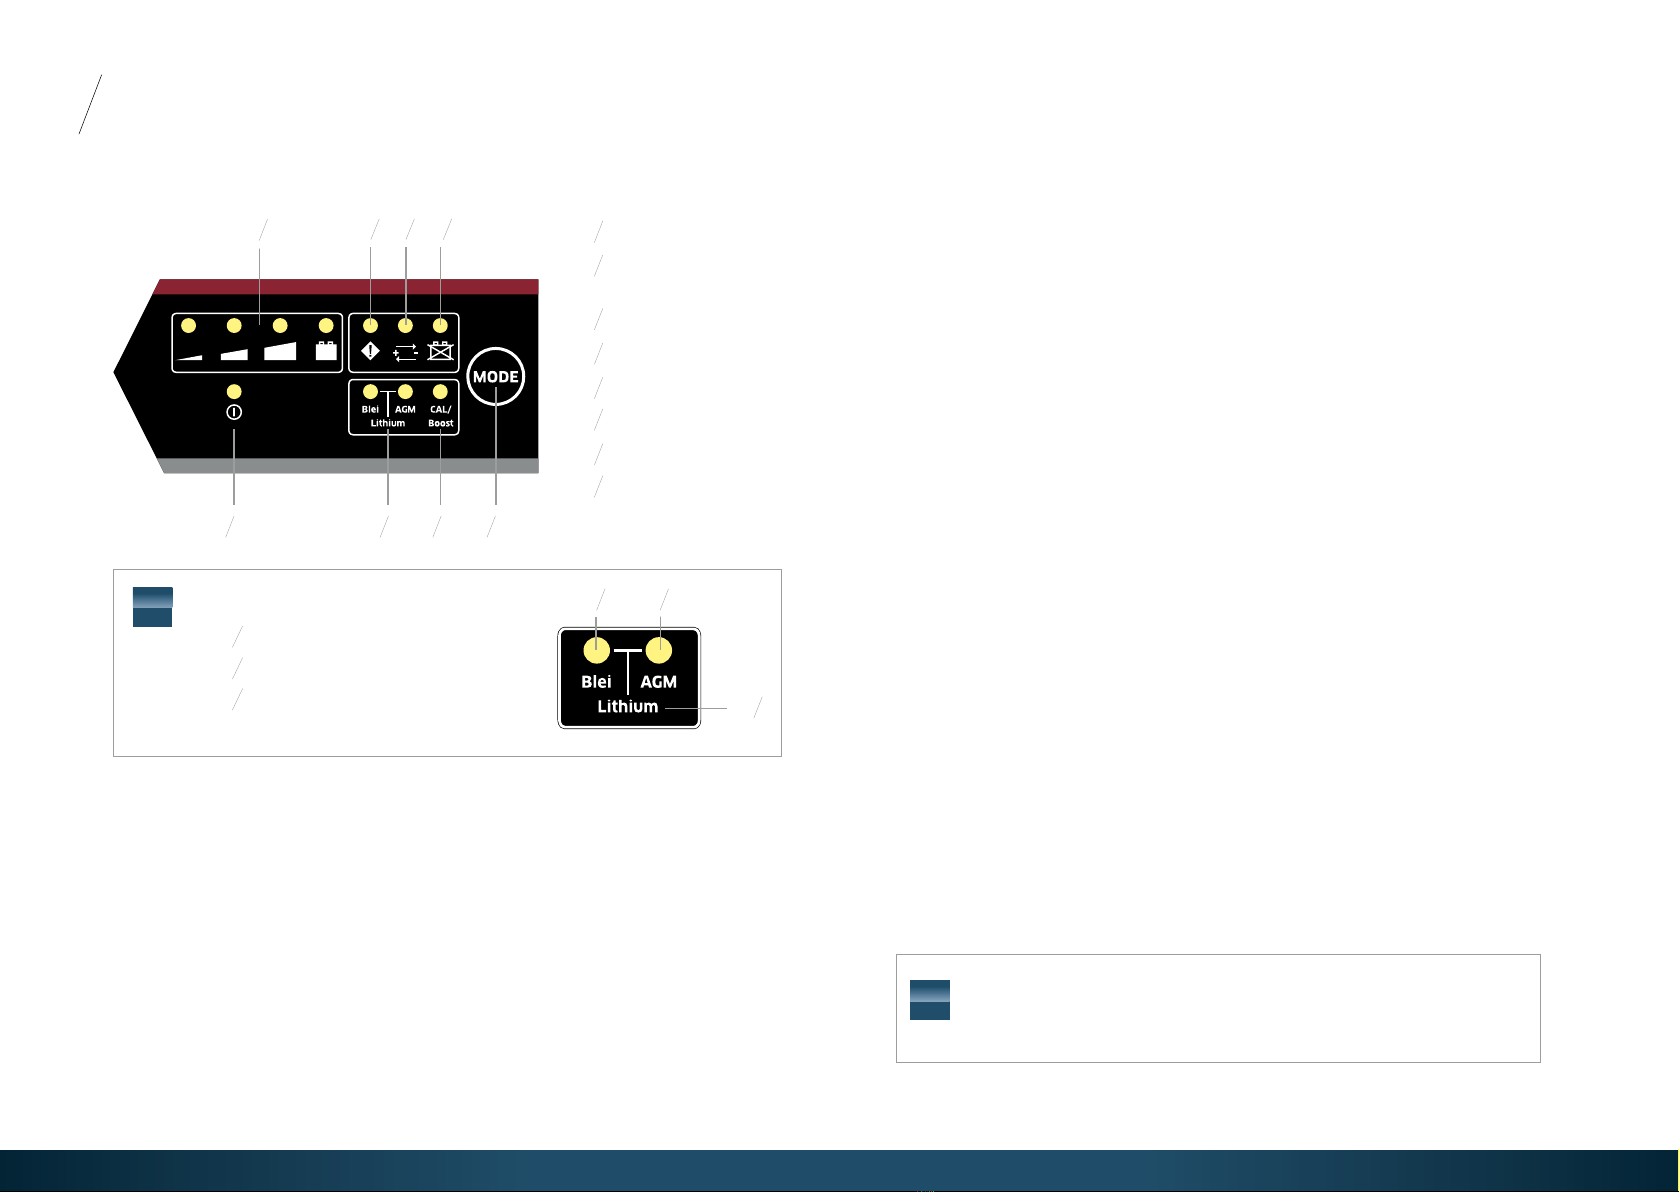The height and width of the screenshot is (1192, 1679).
Task: Click the reversed polarity arrows icon
Action: [x=405, y=352]
